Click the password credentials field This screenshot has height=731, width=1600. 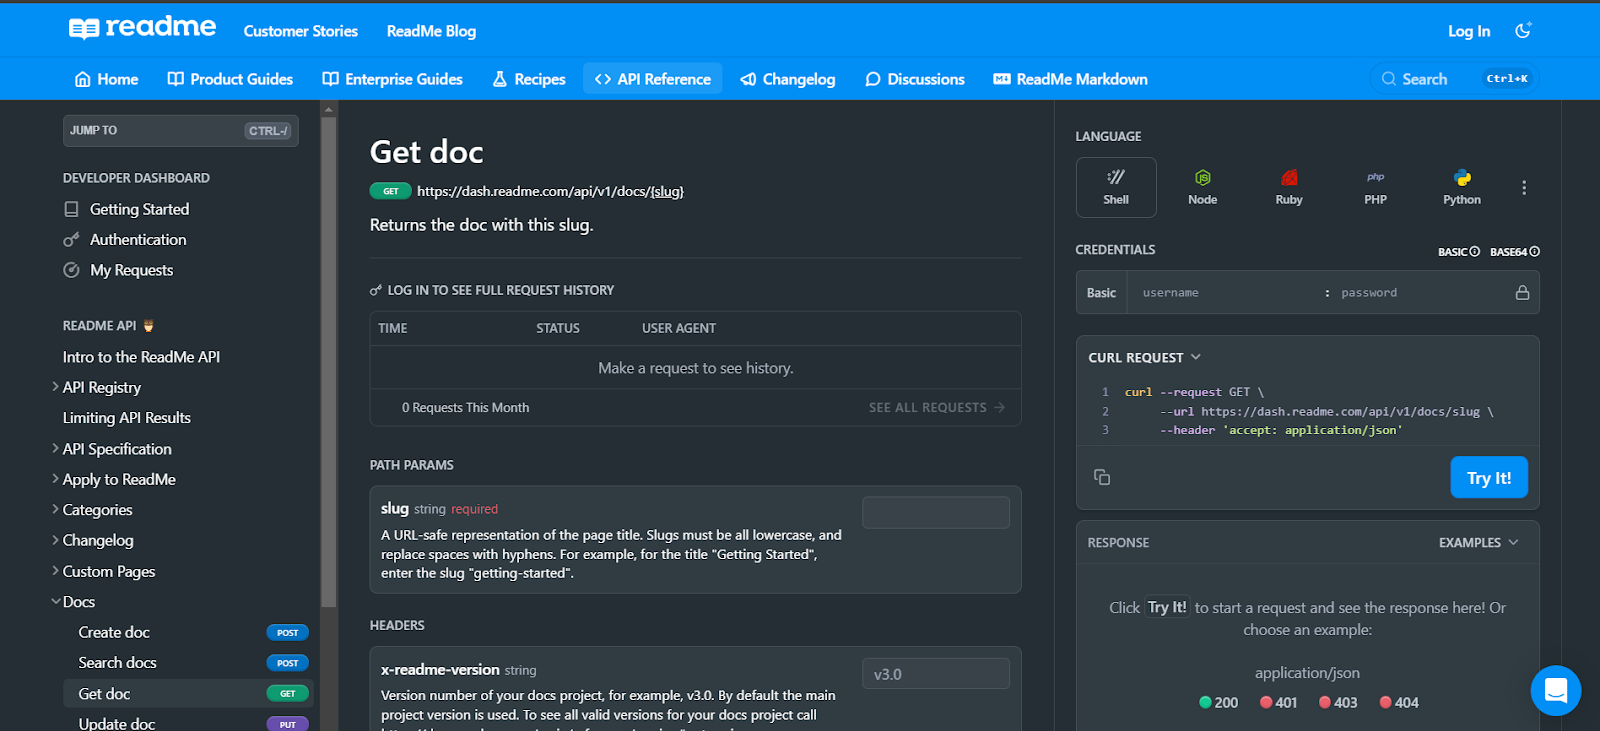(x=1421, y=293)
